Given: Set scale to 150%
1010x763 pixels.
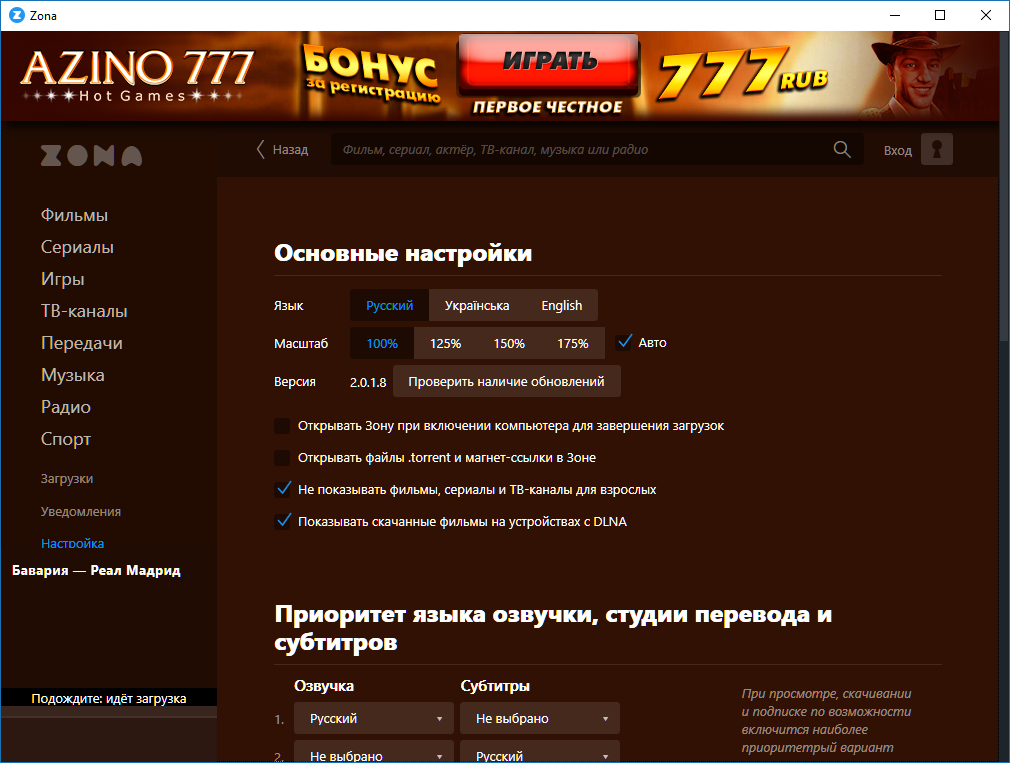Looking at the screenshot, I should pyautogui.click(x=509, y=343).
